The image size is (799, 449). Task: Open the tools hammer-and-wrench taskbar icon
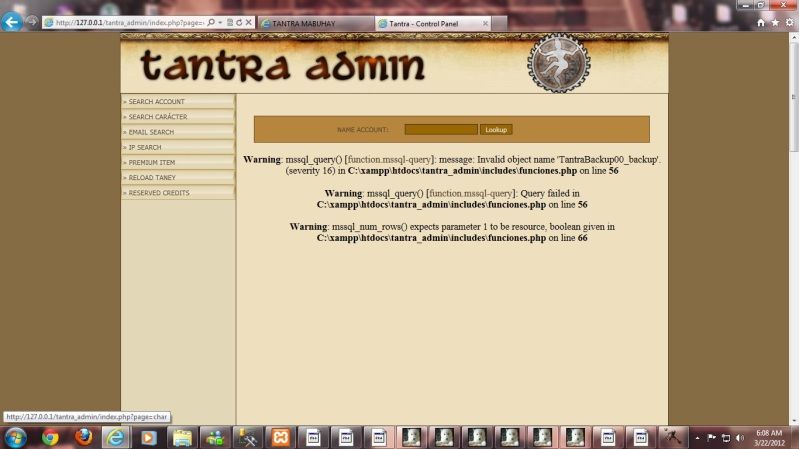pyautogui.click(x=248, y=437)
